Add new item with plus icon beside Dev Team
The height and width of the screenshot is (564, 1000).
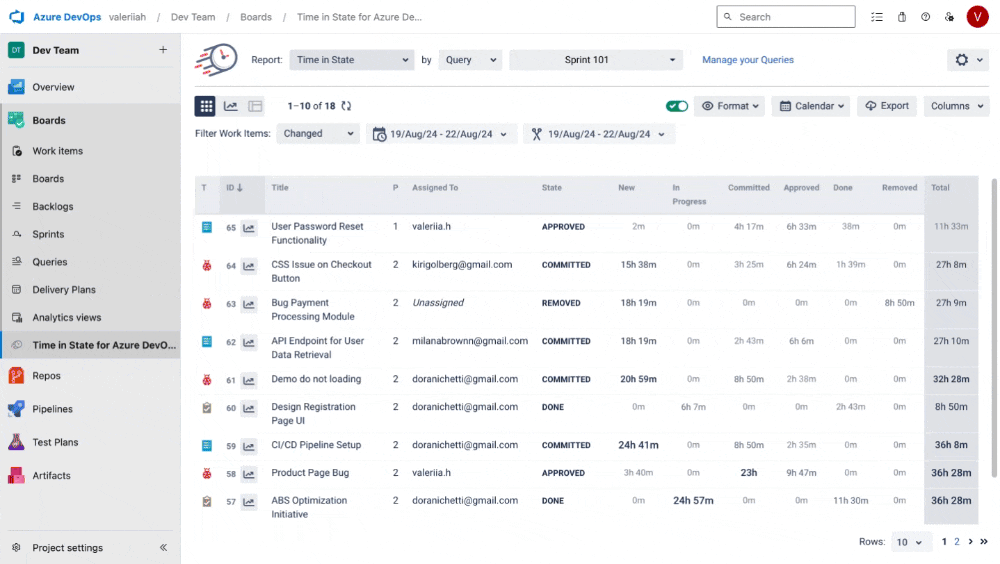click(163, 50)
